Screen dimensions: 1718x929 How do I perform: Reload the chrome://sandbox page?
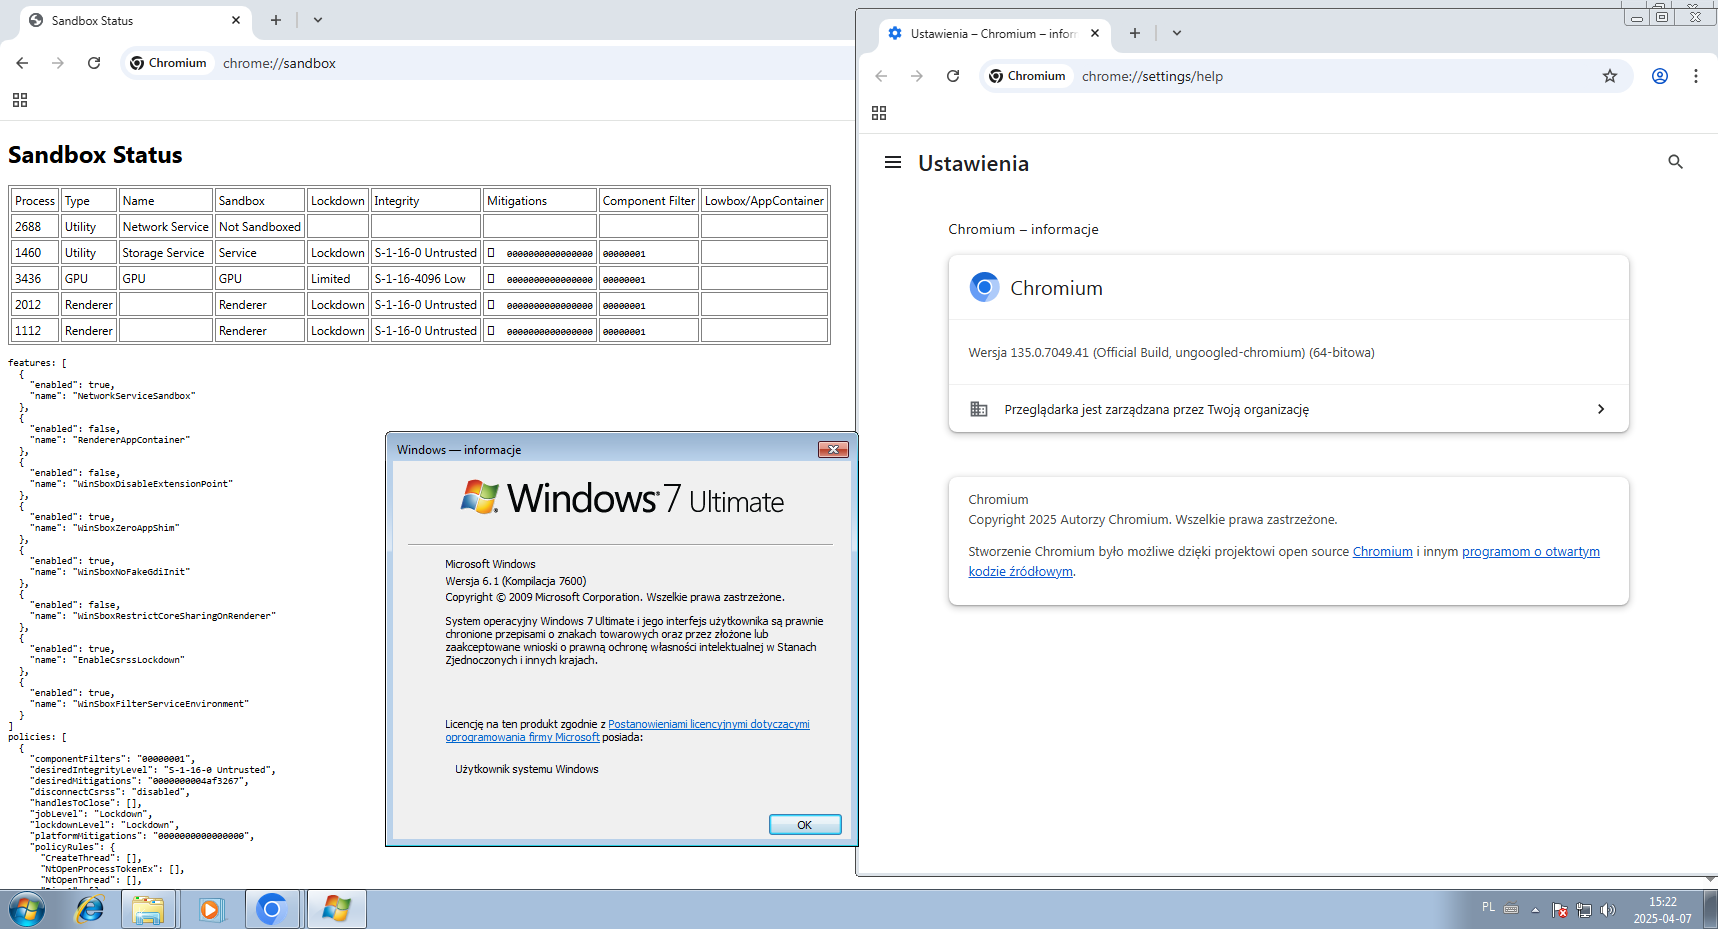click(94, 63)
